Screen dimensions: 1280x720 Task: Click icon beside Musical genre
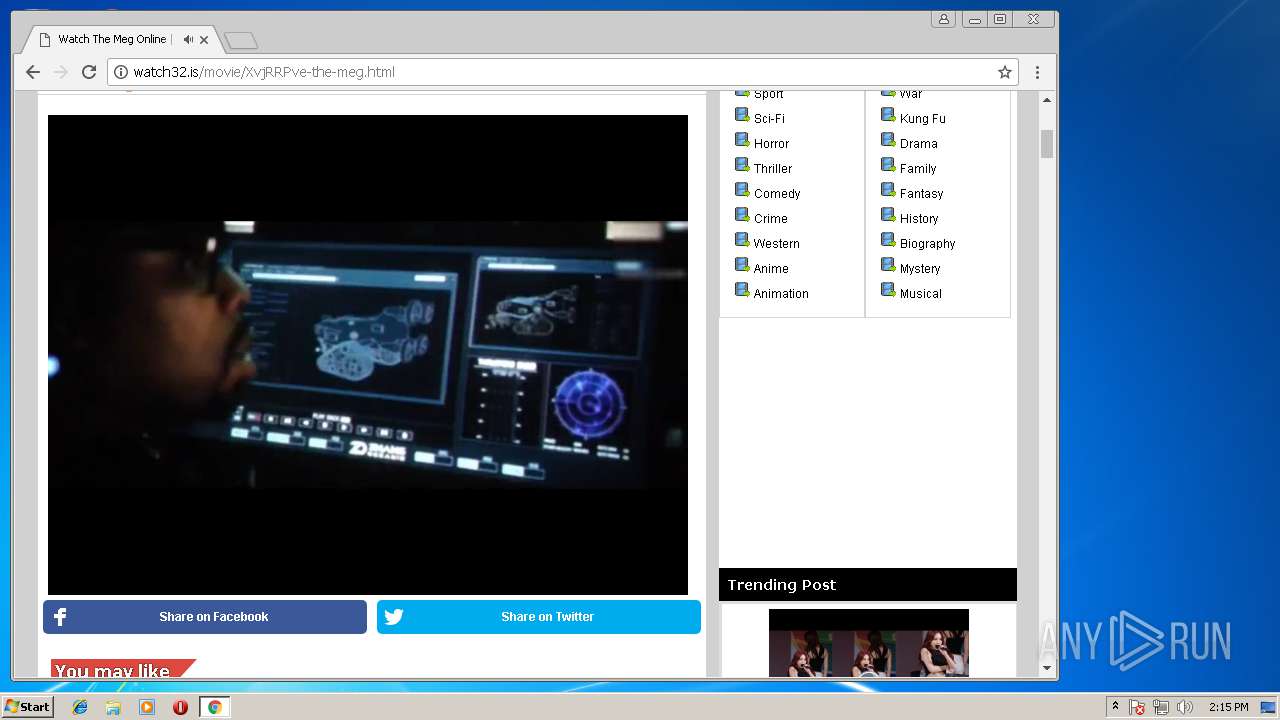coord(888,290)
